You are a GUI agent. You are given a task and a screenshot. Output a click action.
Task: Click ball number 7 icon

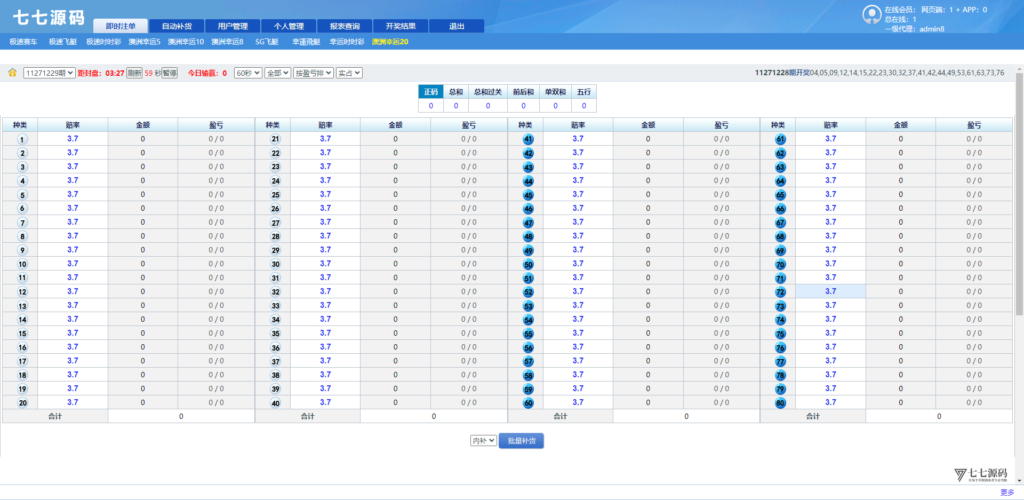23,223
